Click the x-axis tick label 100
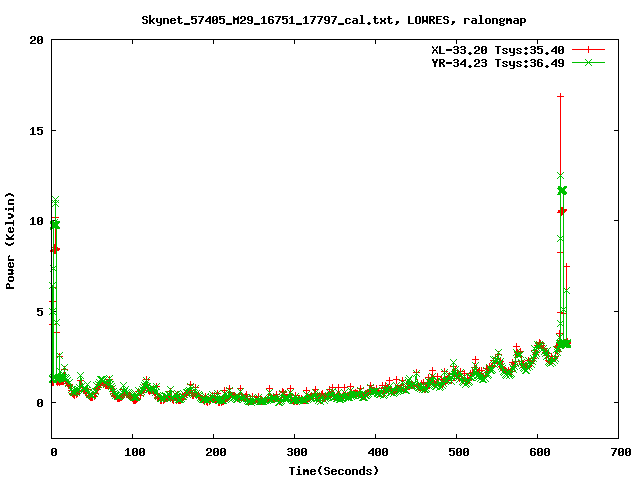640x480 pixels. pos(134,452)
